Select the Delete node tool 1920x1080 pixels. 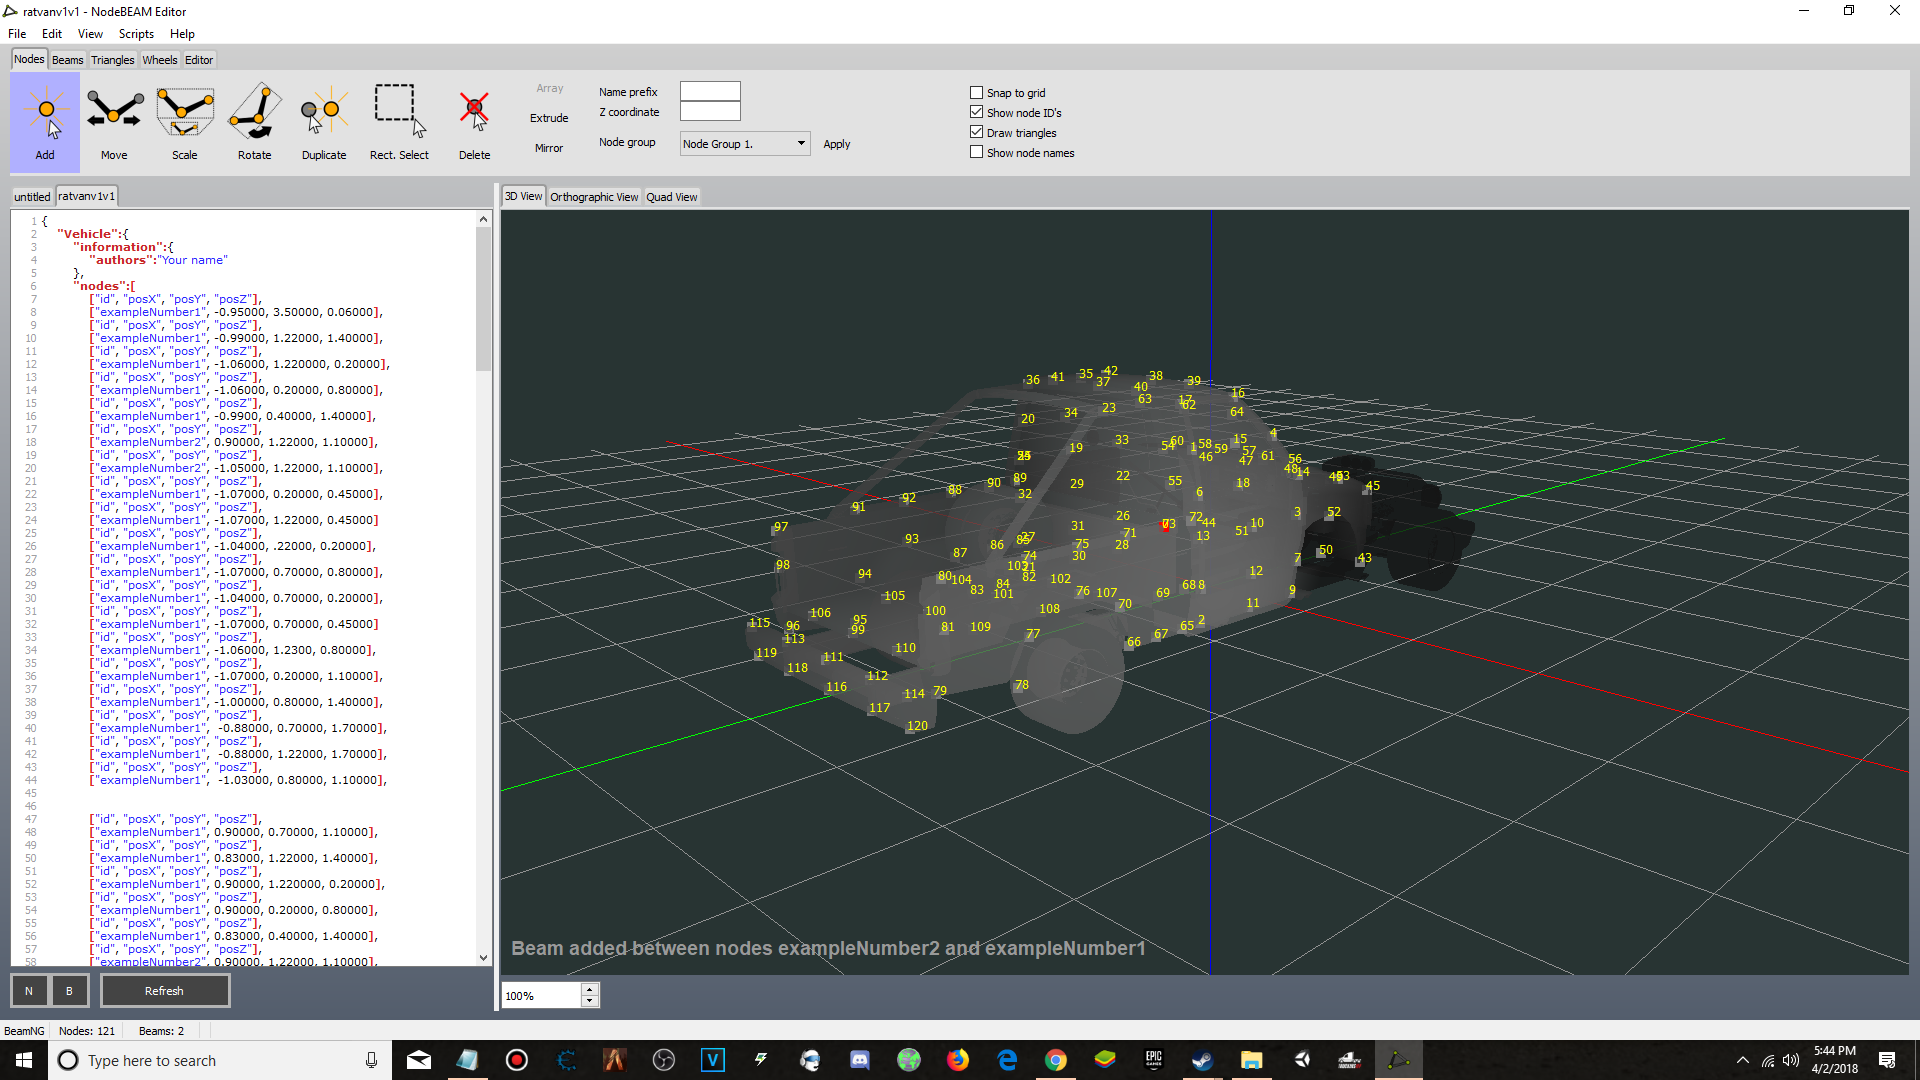(475, 121)
